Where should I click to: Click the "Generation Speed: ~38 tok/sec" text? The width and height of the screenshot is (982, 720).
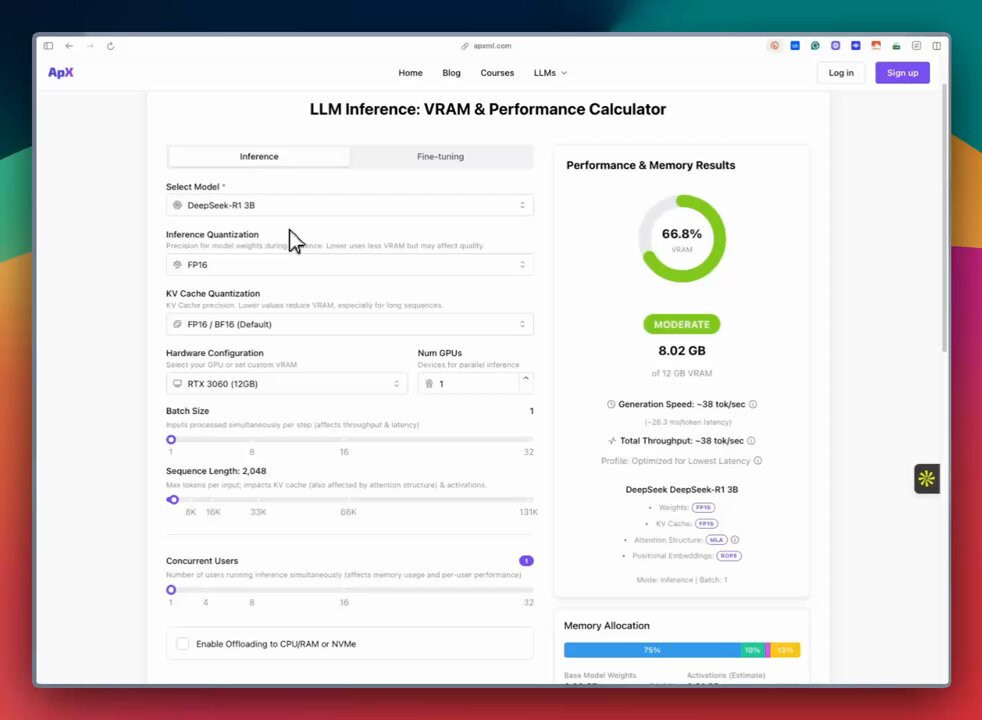coord(681,404)
